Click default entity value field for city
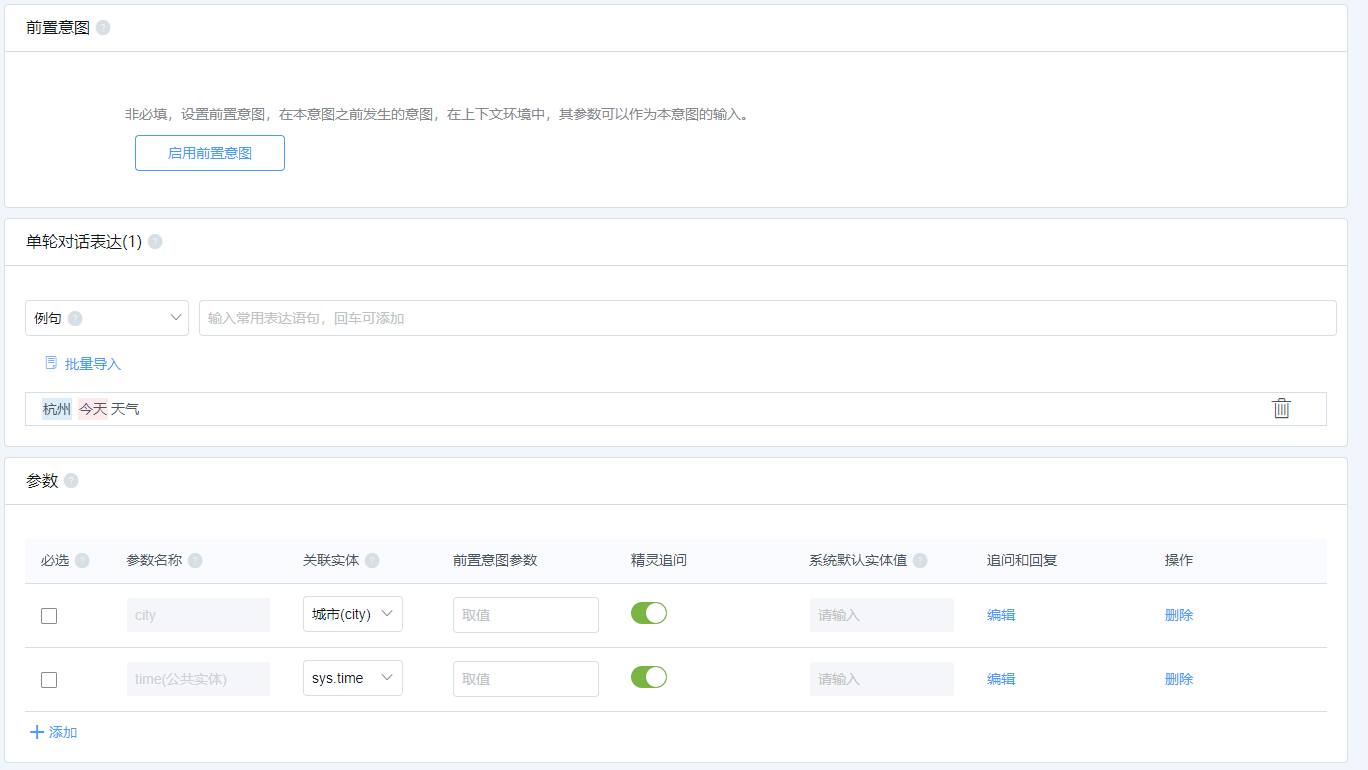This screenshot has height=770, width=1368. click(x=882, y=615)
